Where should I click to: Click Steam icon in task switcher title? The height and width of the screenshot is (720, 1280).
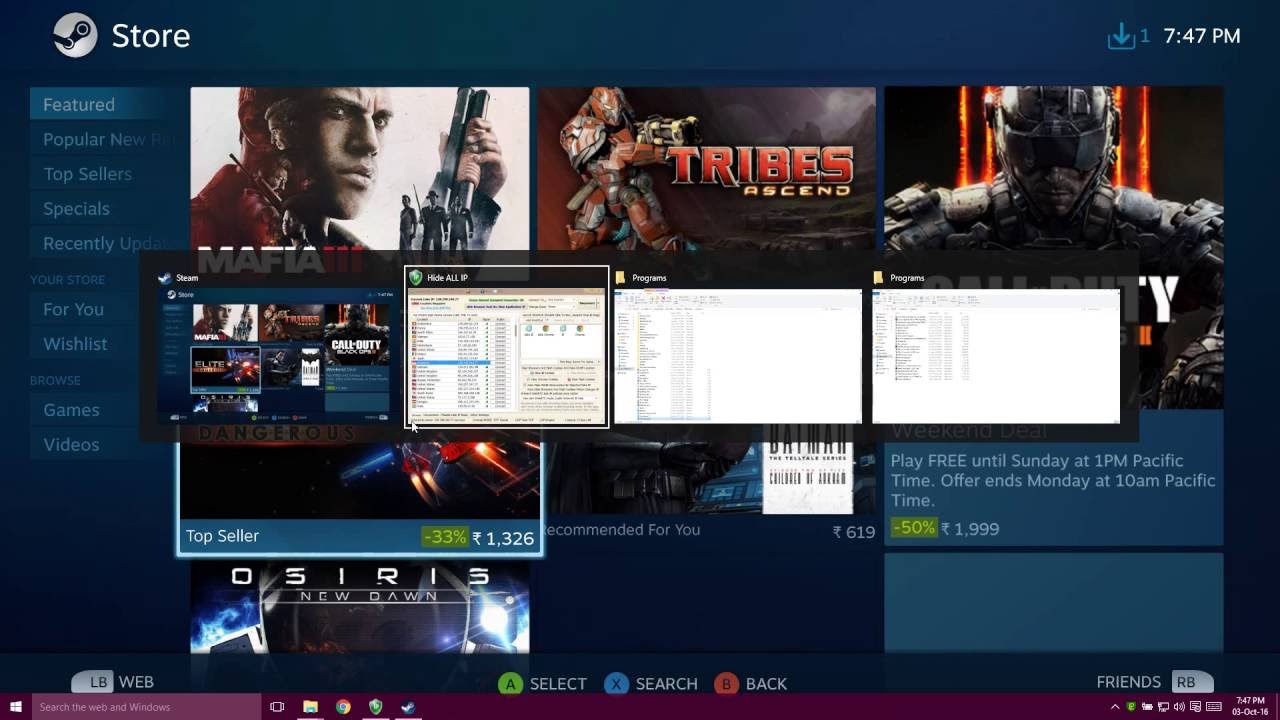166,278
